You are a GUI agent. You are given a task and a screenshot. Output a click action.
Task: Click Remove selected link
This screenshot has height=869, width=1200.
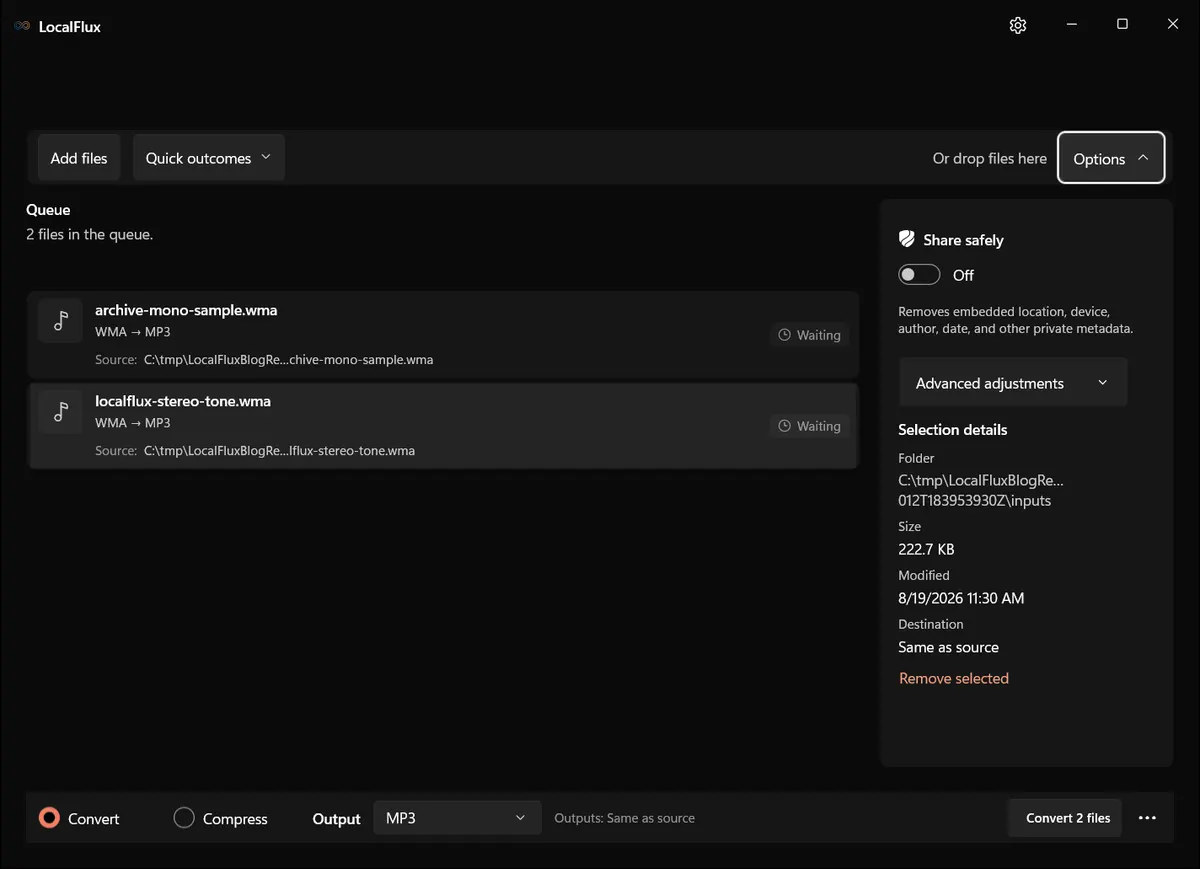954,678
